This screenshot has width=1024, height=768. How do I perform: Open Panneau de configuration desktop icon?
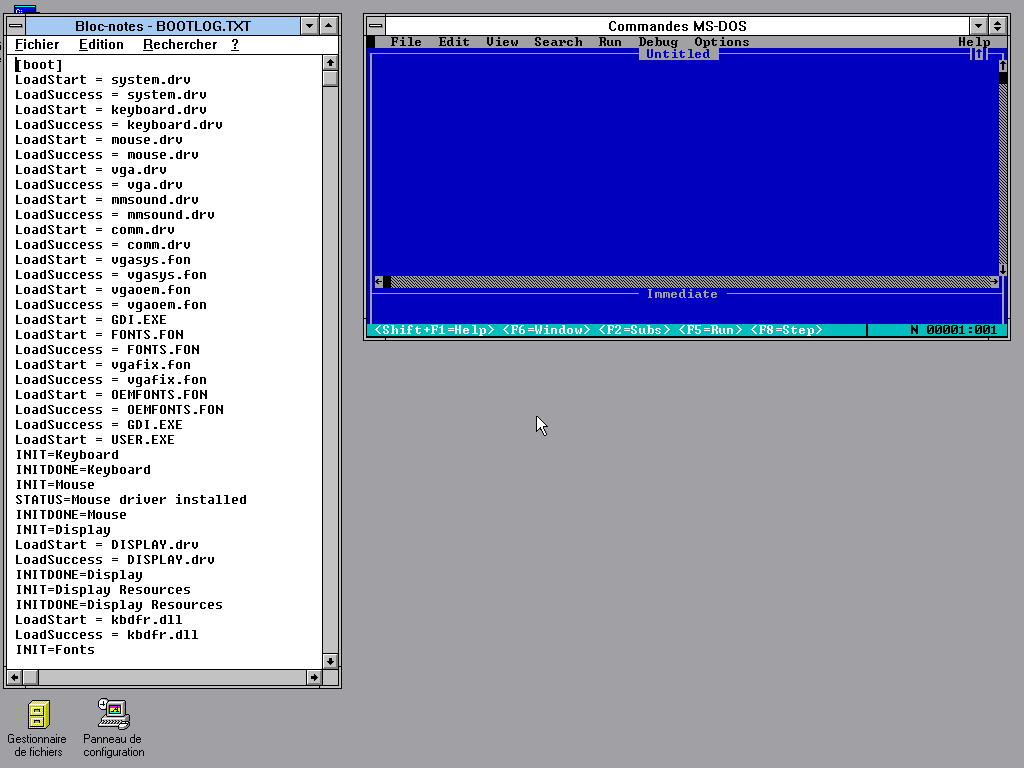pyautogui.click(x=113, y=715)
